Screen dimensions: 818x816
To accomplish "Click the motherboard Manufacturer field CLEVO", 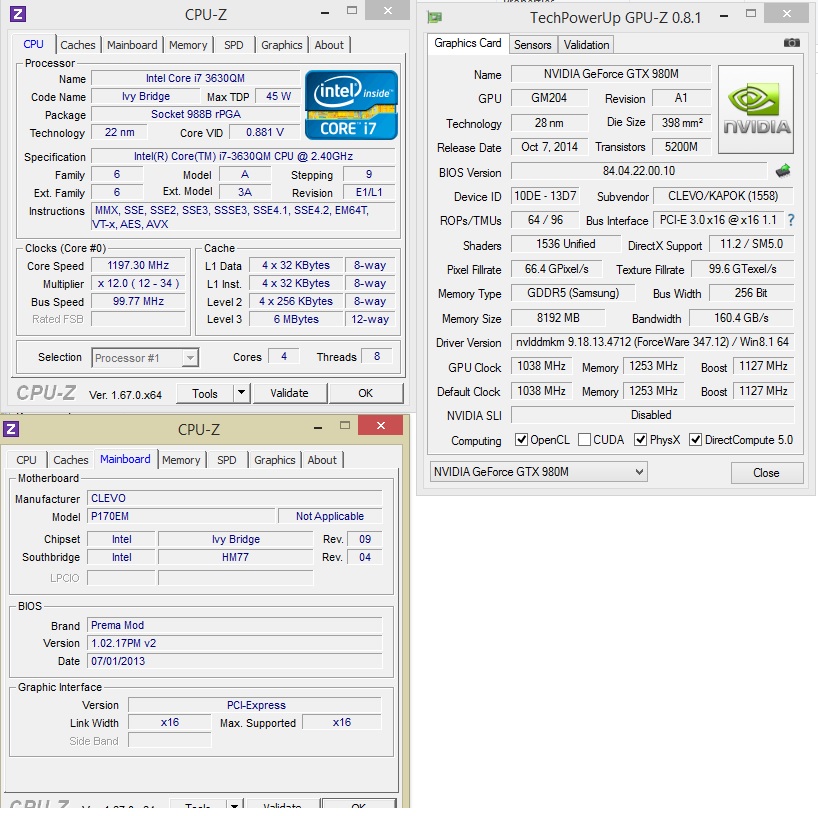I will (x=235, y=498).
